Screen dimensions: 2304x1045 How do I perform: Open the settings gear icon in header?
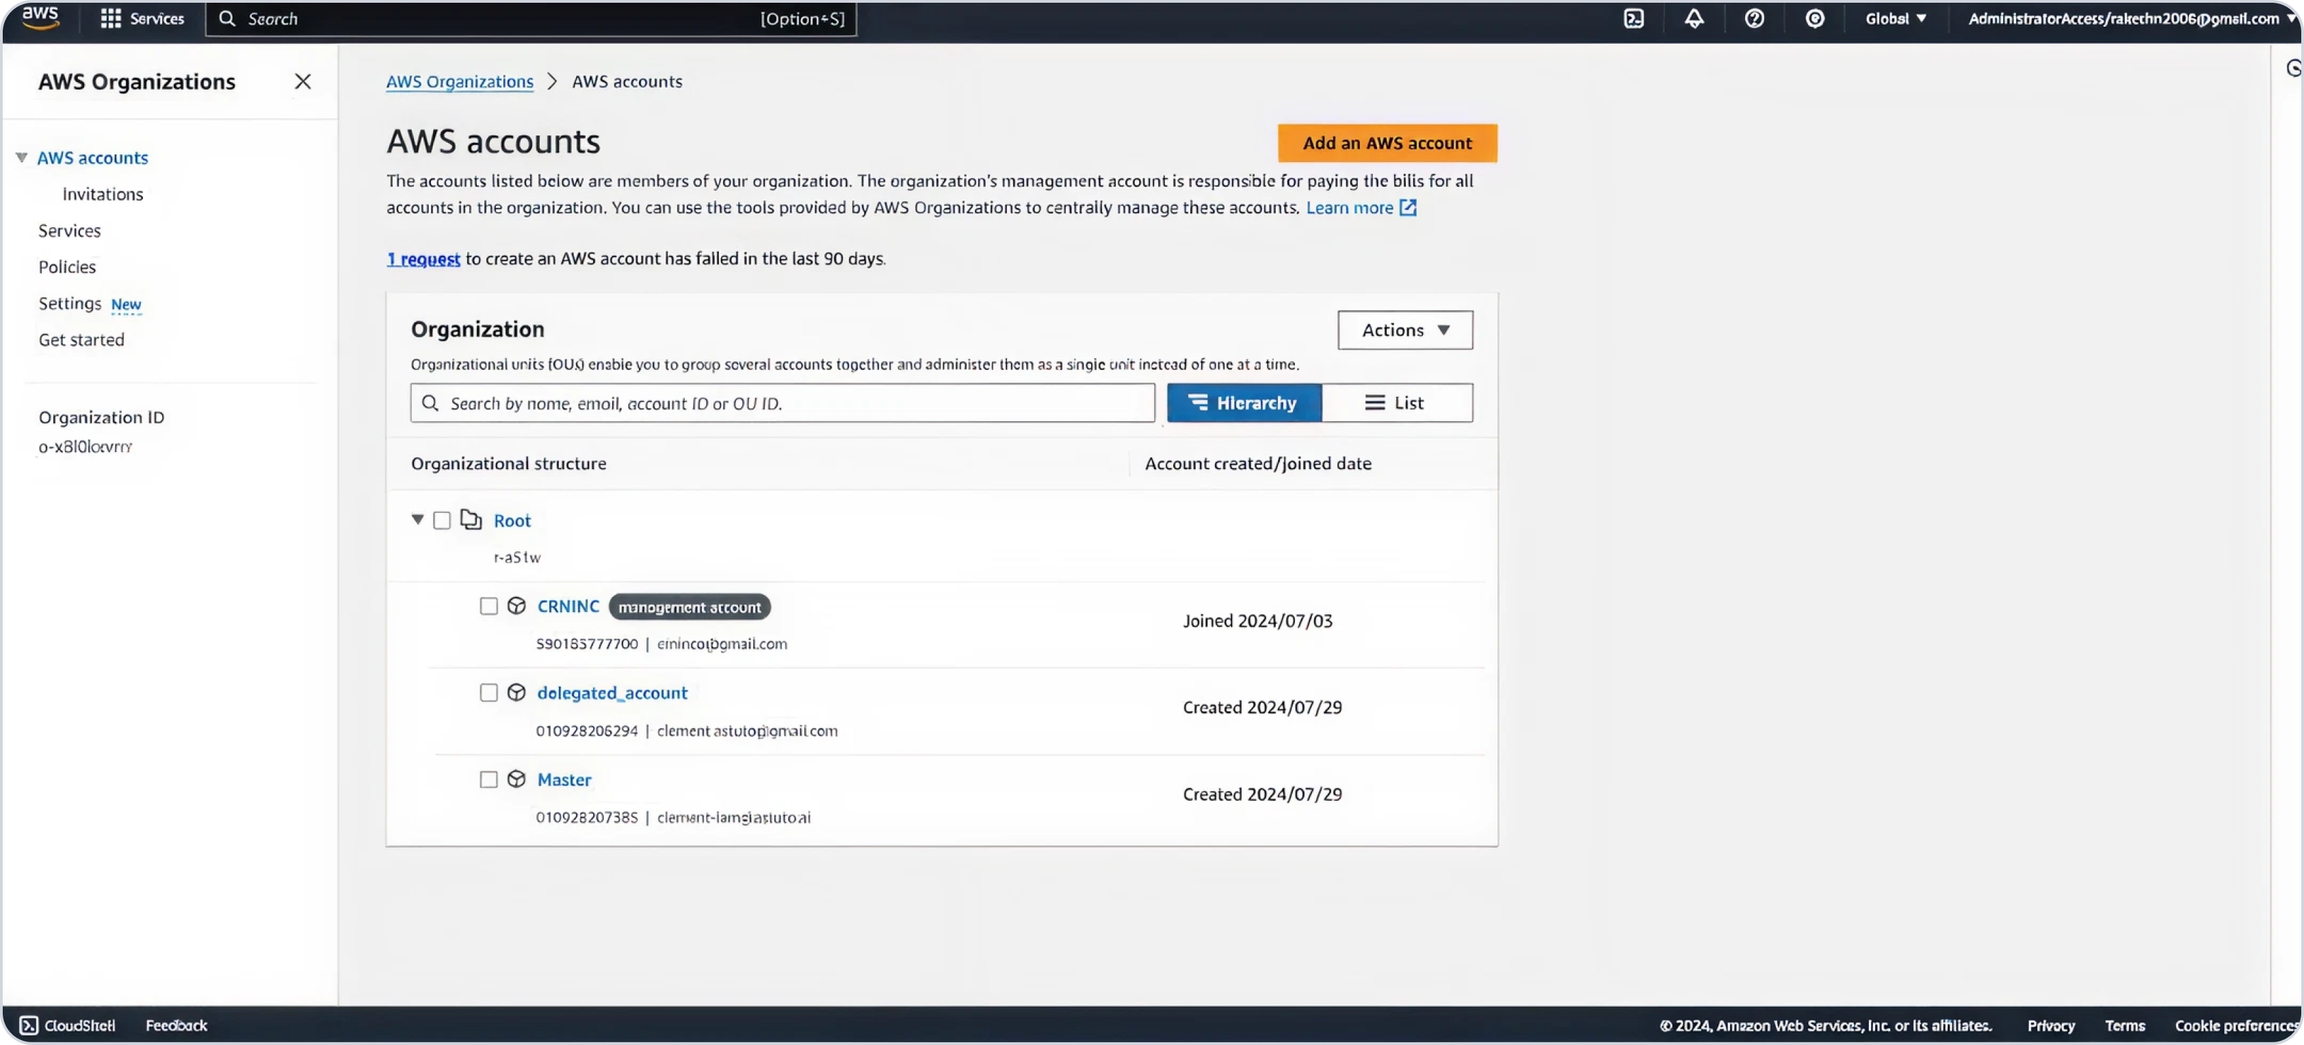tap(1814, 19)
